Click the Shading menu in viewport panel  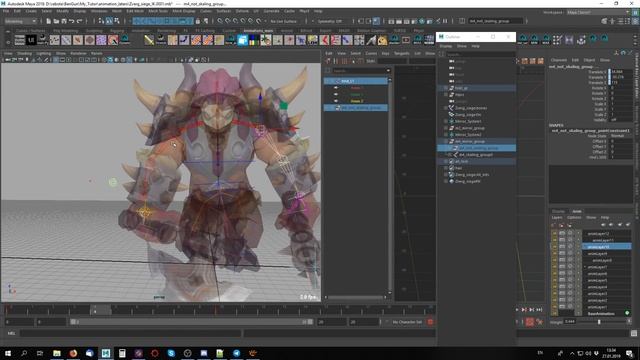[24, 53]
